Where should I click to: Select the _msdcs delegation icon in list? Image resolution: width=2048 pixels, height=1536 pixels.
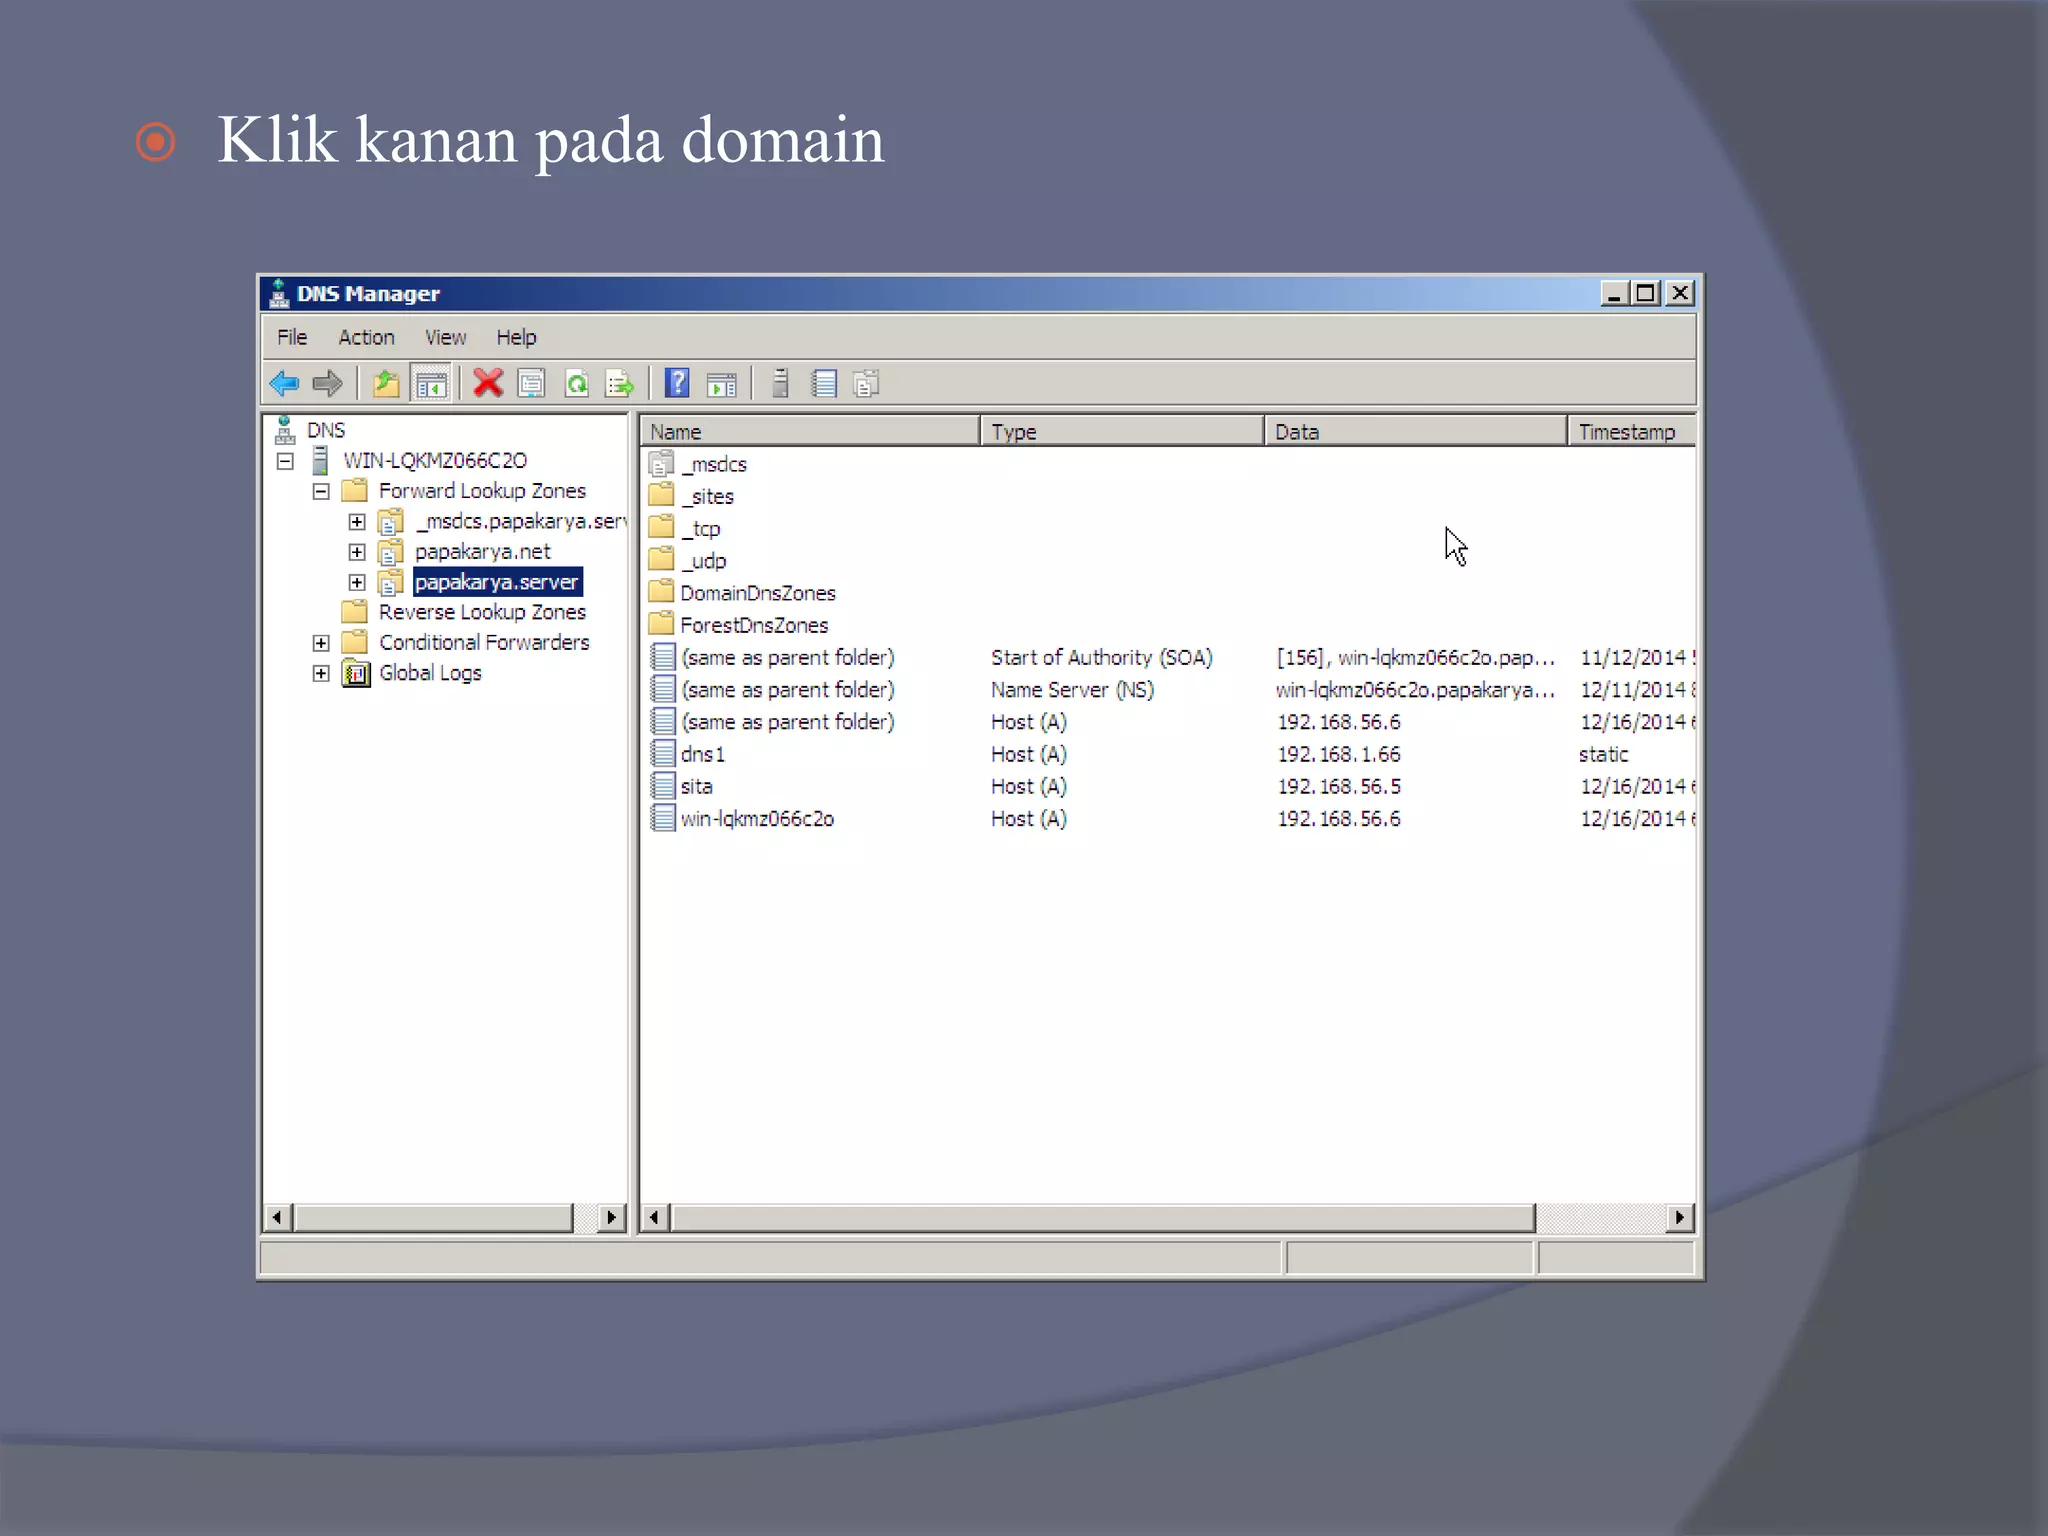click(x=661, y=463)
